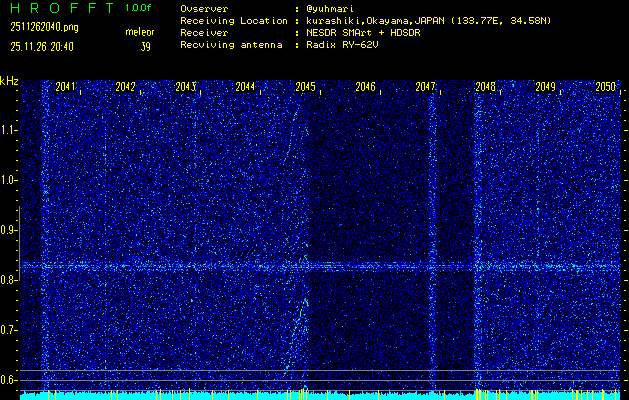Viewport: 629px width, 400px height.
Task: Click the Ovserver field label
Action: click(204, 9)
